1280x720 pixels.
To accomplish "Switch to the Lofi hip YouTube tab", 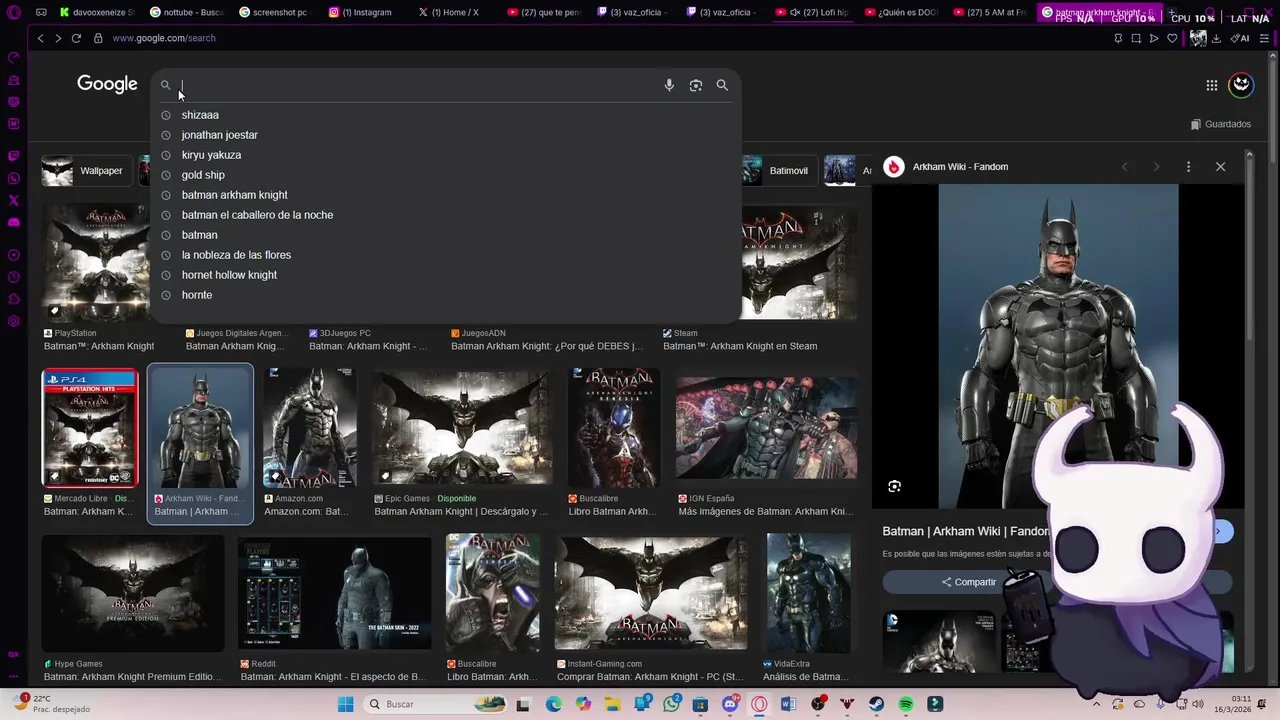I will tap(812, 12).
